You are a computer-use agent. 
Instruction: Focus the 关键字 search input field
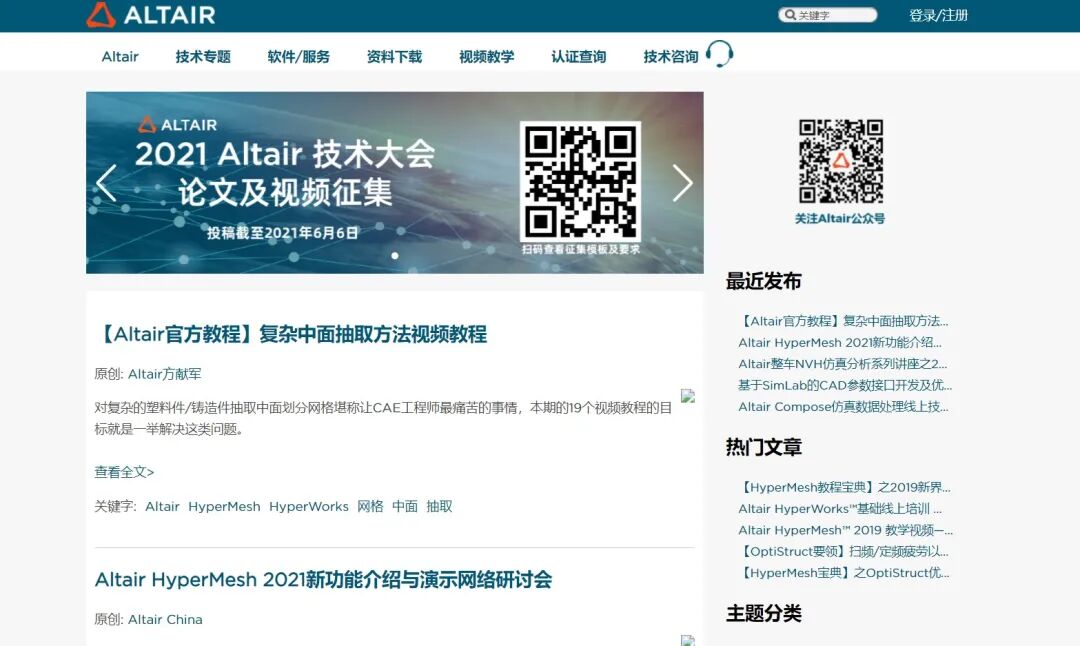(x=828, y=14)
